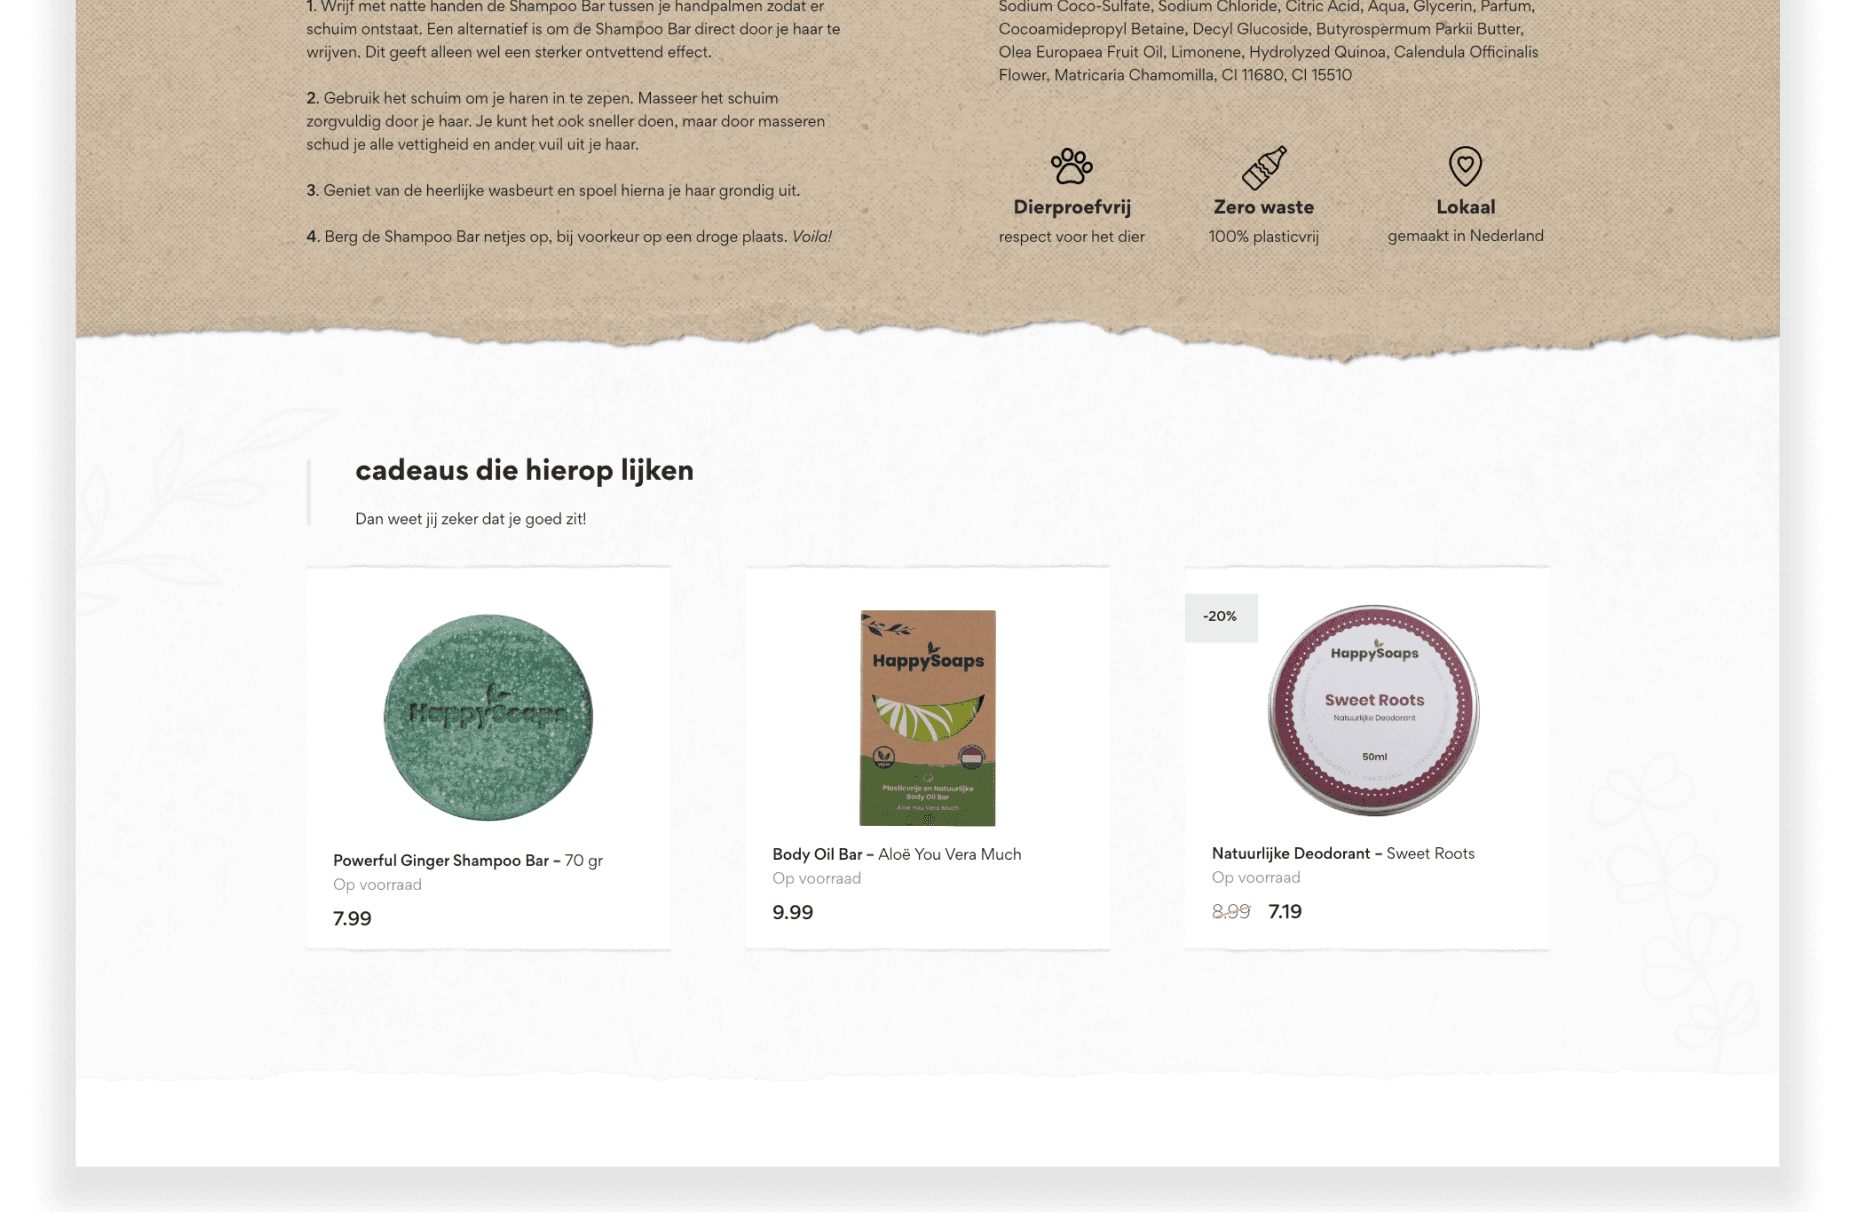Click the discounted 7.19 deodorant price

(x=1285, y=911)
